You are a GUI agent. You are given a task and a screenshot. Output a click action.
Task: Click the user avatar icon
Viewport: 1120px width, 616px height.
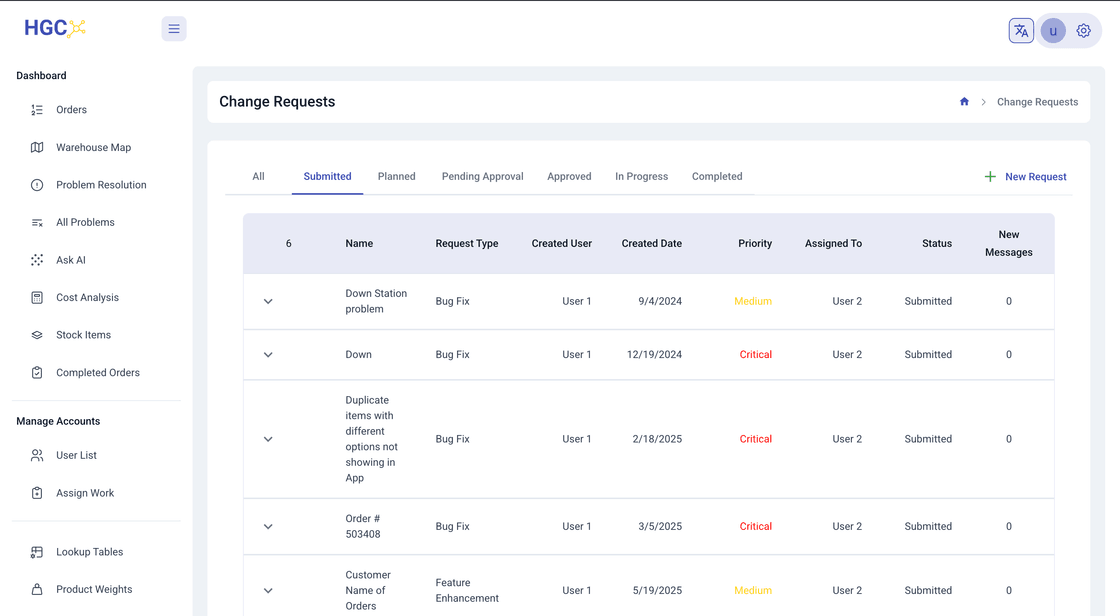(x=1053, y=31)
